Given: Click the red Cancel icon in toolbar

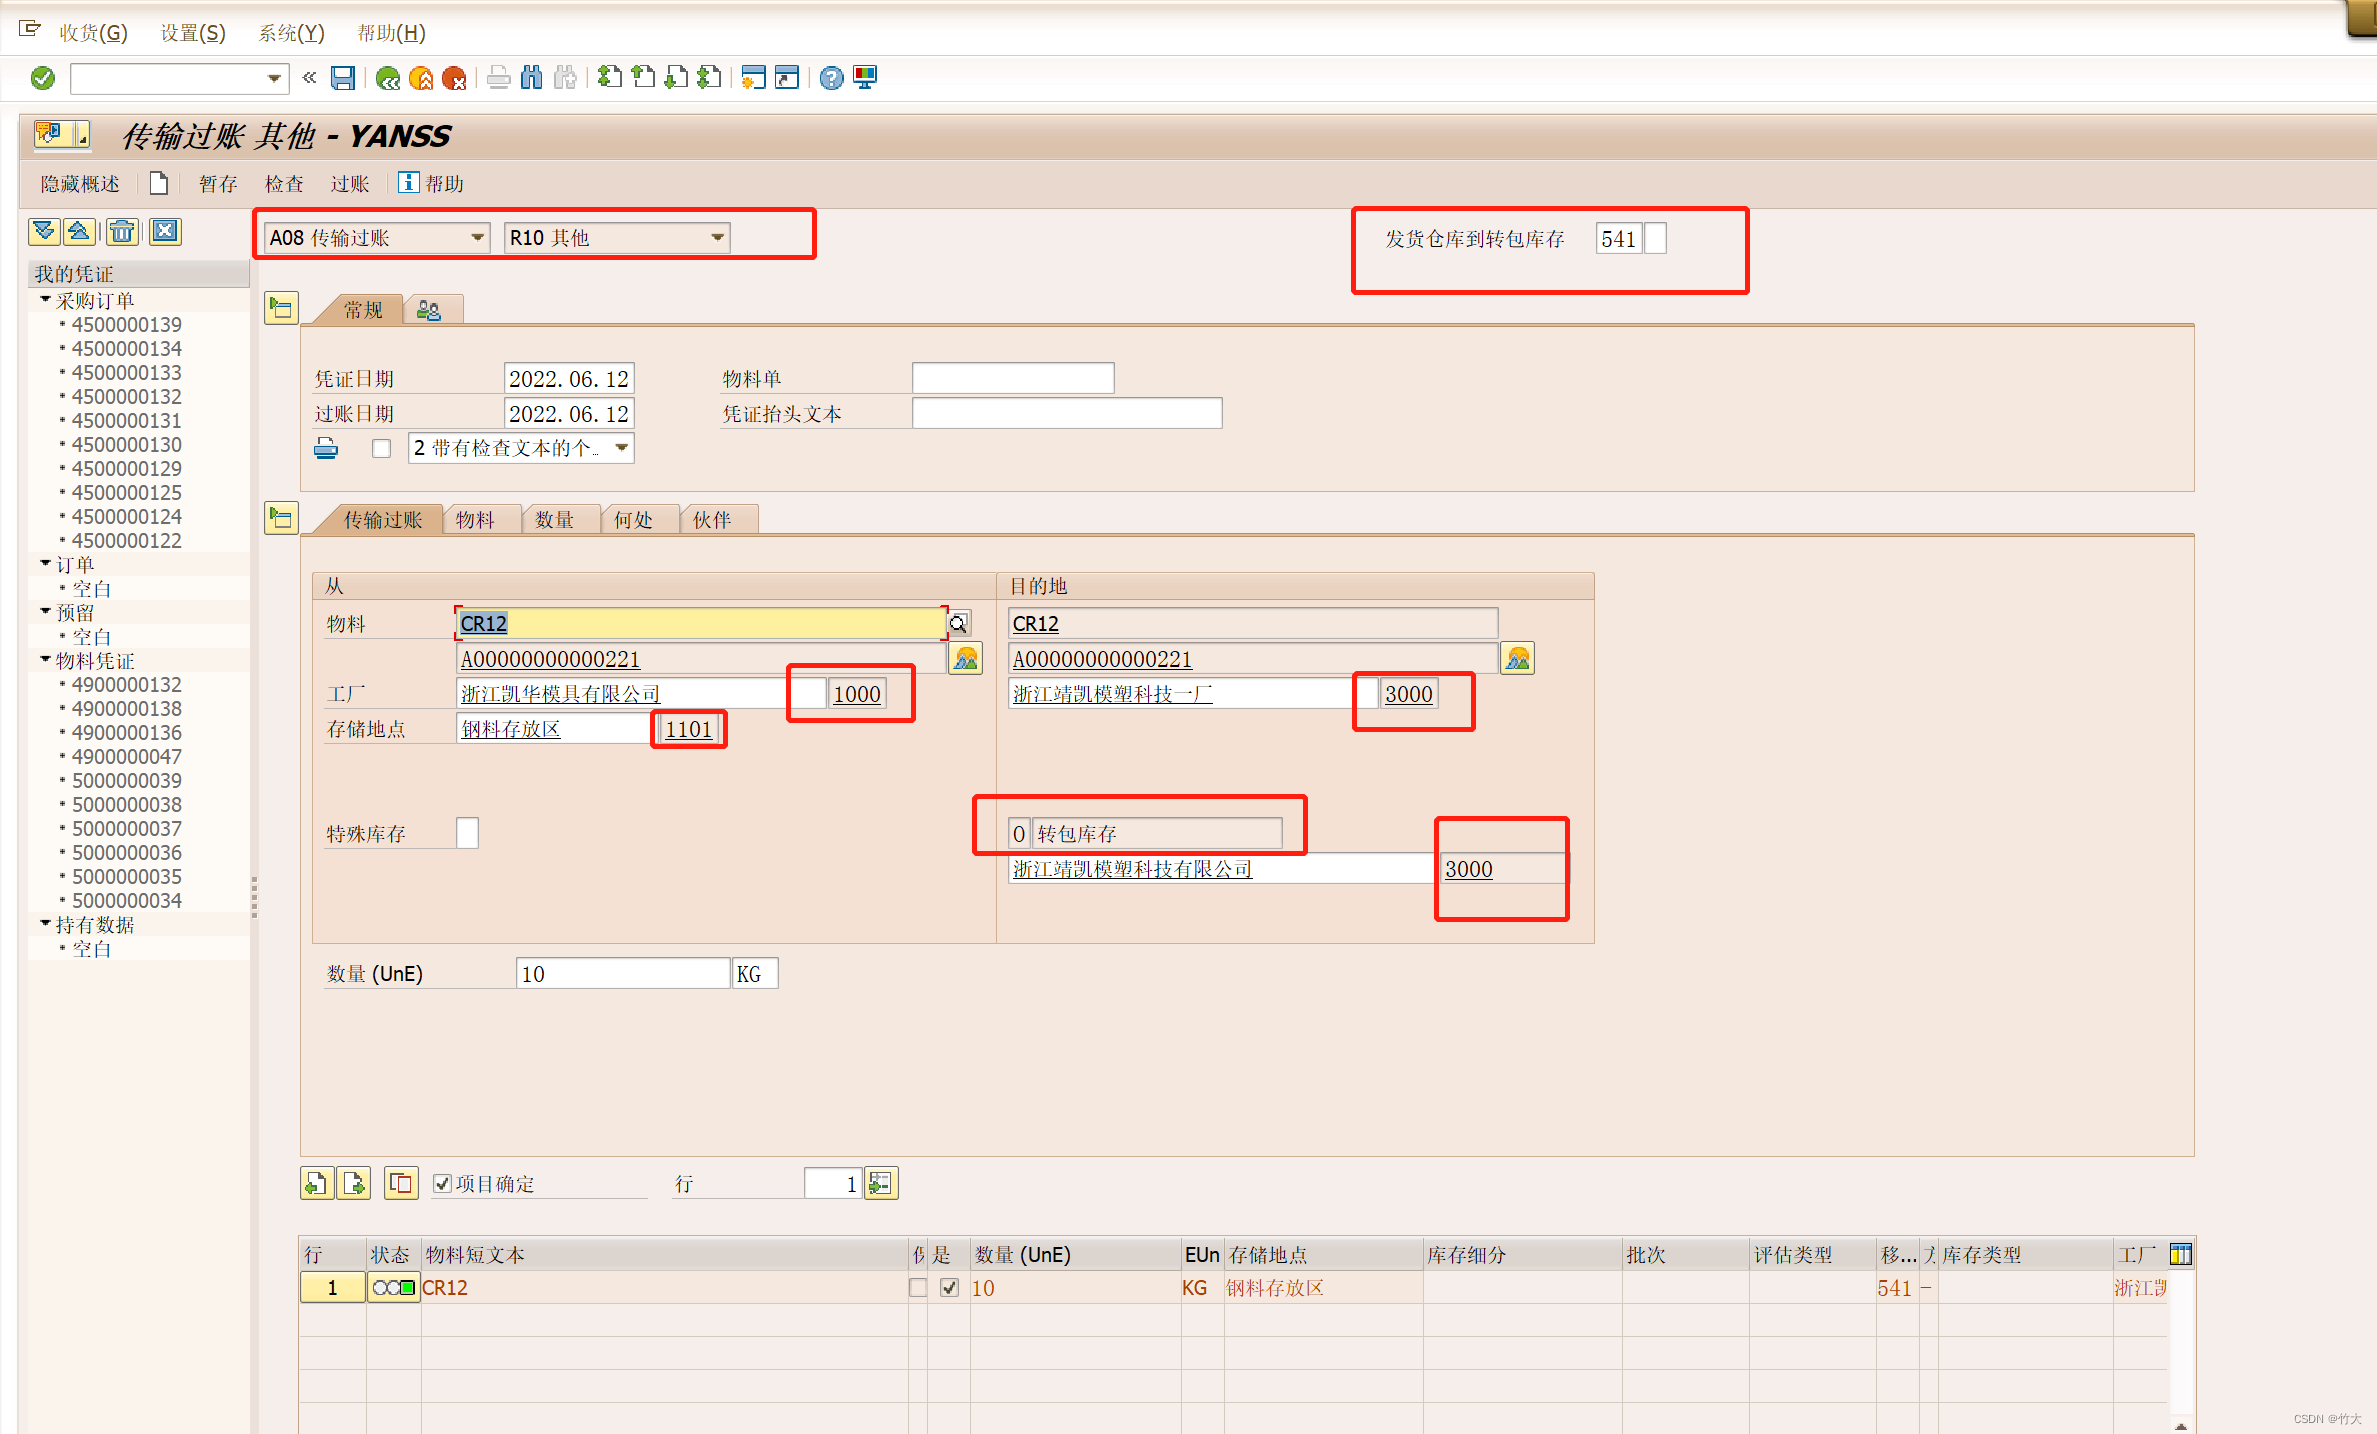Looking at the screenshot, I should tap(455, 78).
